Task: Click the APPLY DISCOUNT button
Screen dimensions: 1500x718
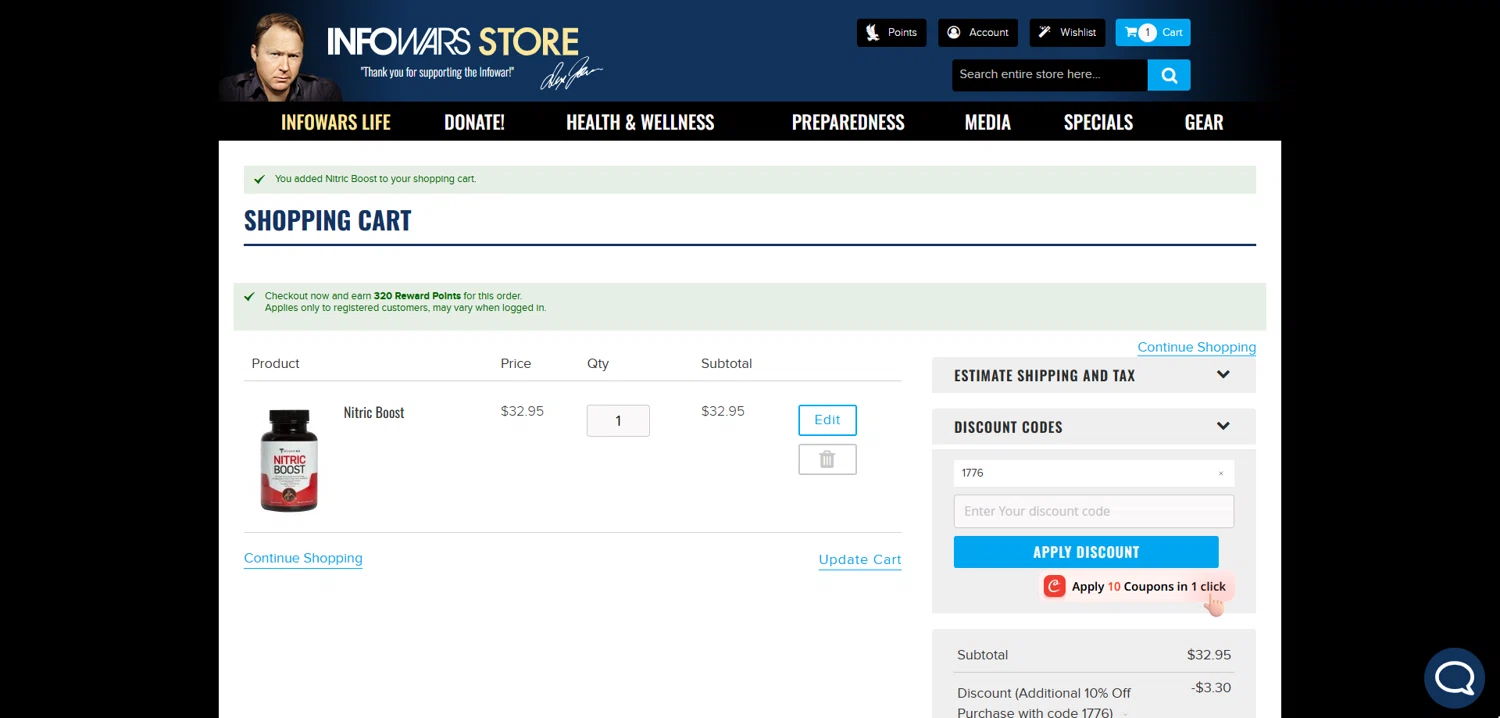Action: [x=1086, y=552]
